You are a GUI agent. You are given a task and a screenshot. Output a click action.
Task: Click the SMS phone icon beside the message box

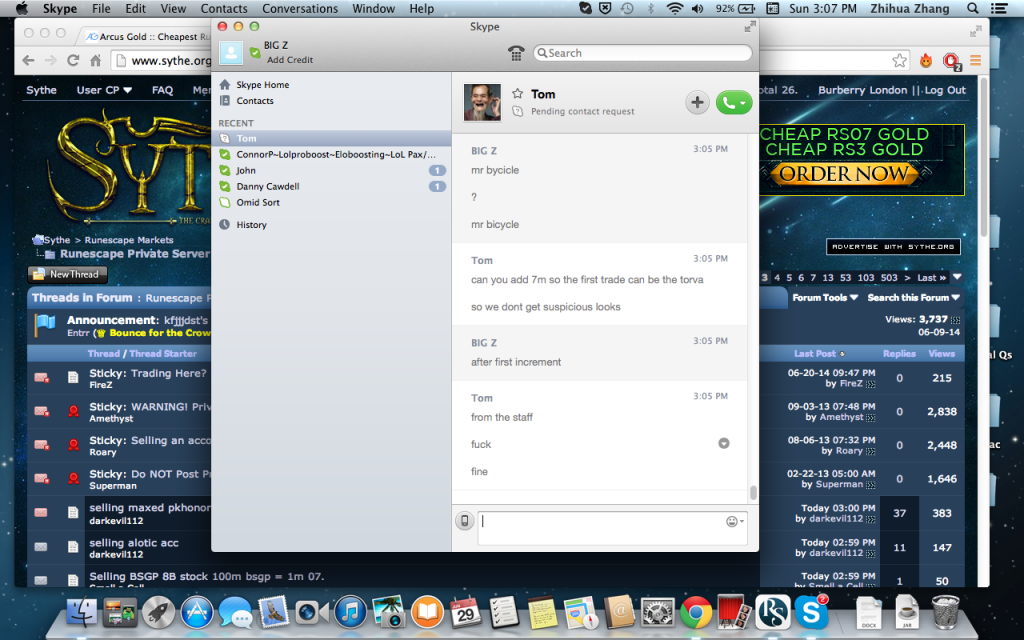[x=464, y=520]
